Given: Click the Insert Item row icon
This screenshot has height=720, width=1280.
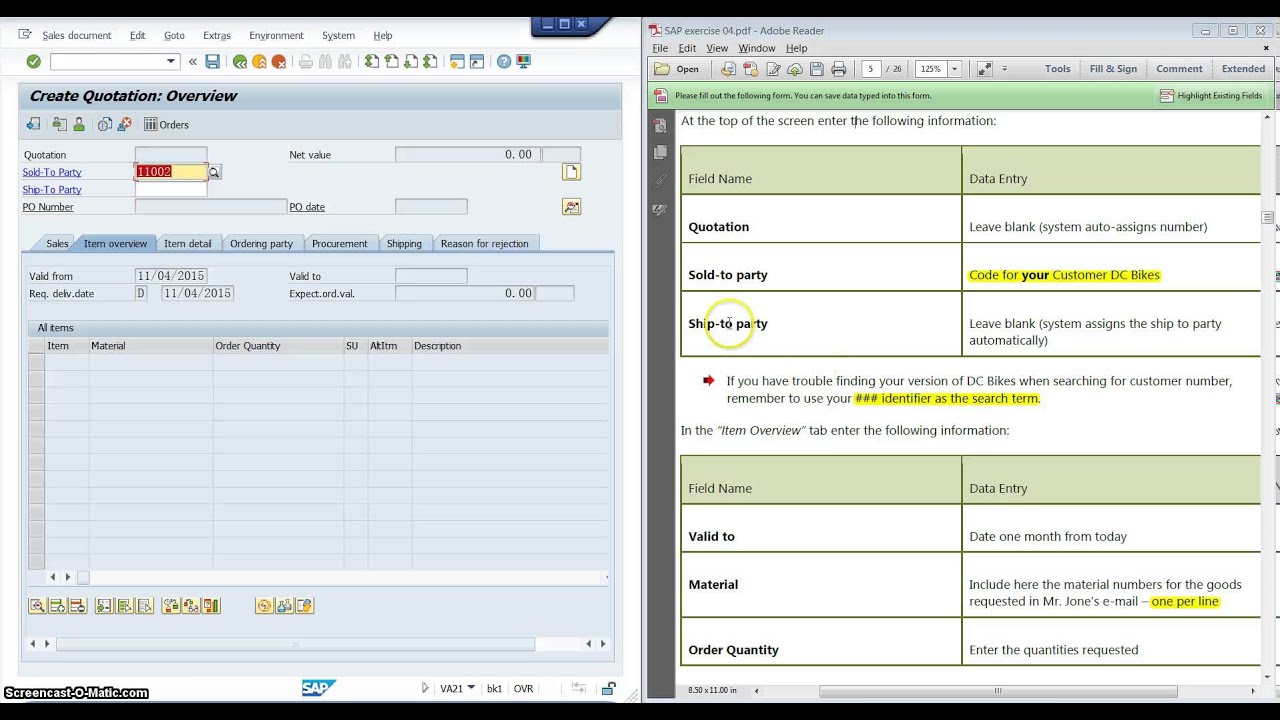Looking at the screenshot, I should (57, 606).
